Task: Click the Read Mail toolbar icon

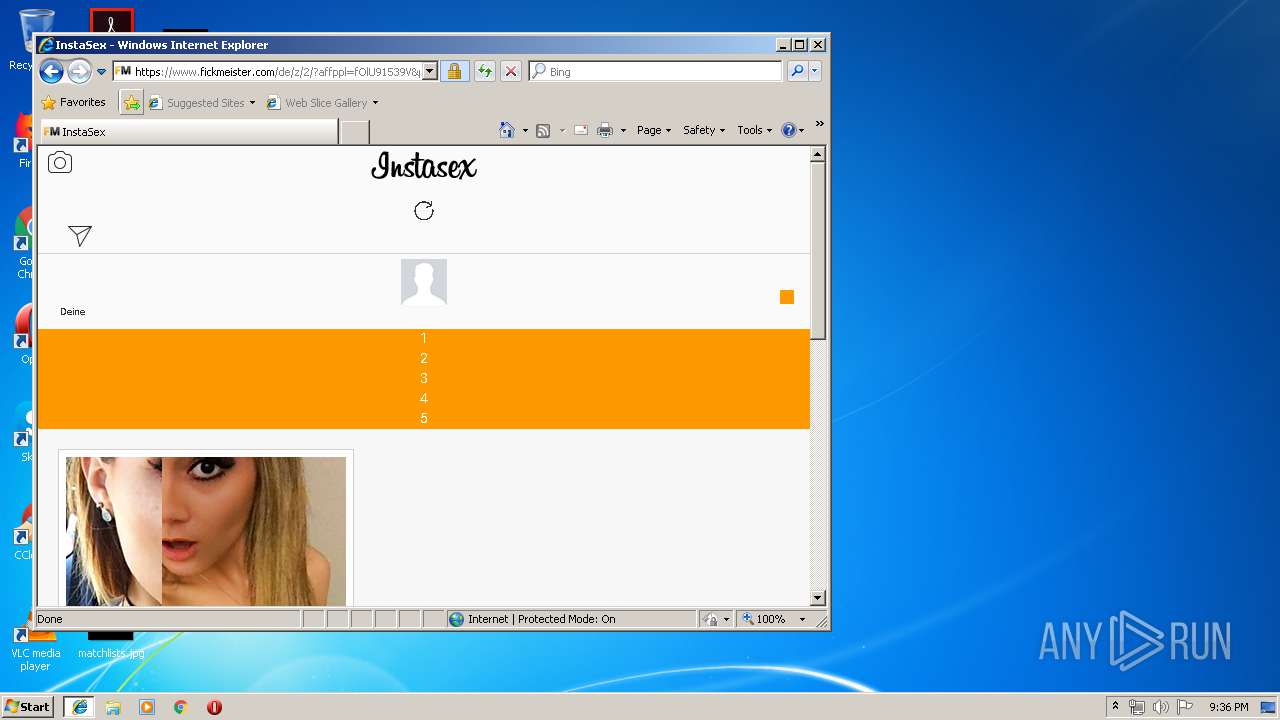Action: [580, 130]
